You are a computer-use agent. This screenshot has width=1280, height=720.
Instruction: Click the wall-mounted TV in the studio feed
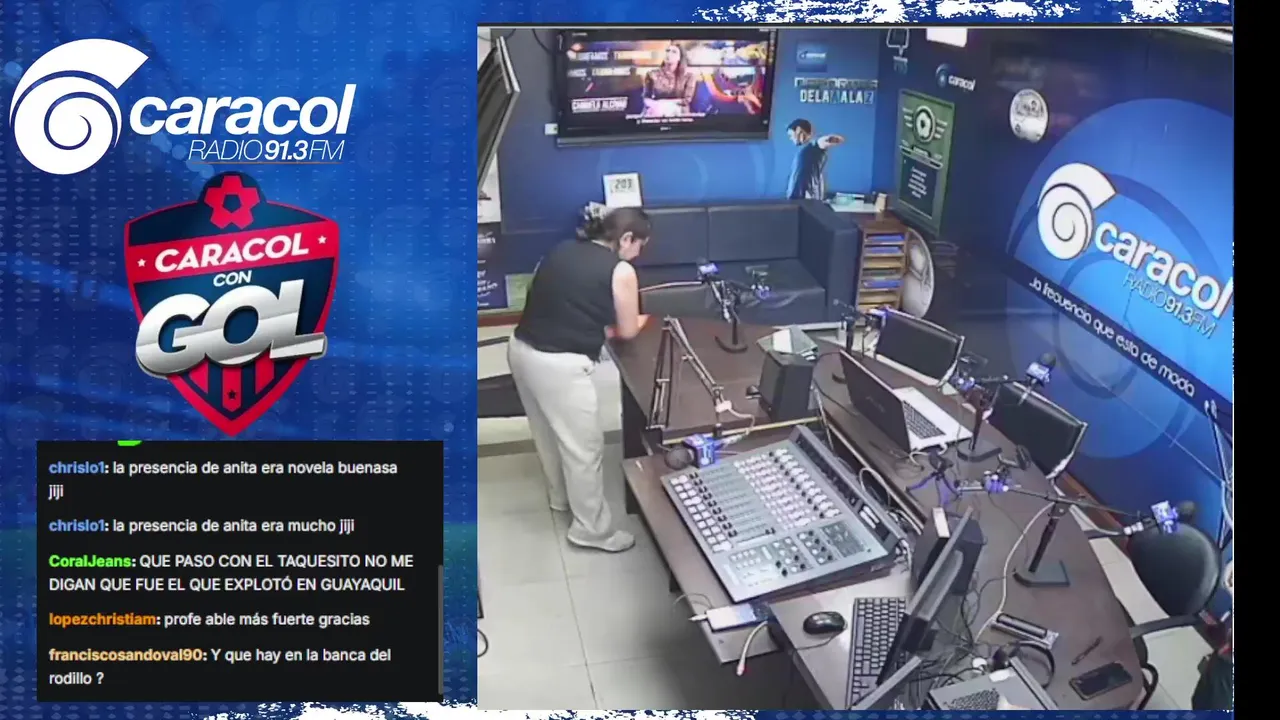click(x=666, y=84)
